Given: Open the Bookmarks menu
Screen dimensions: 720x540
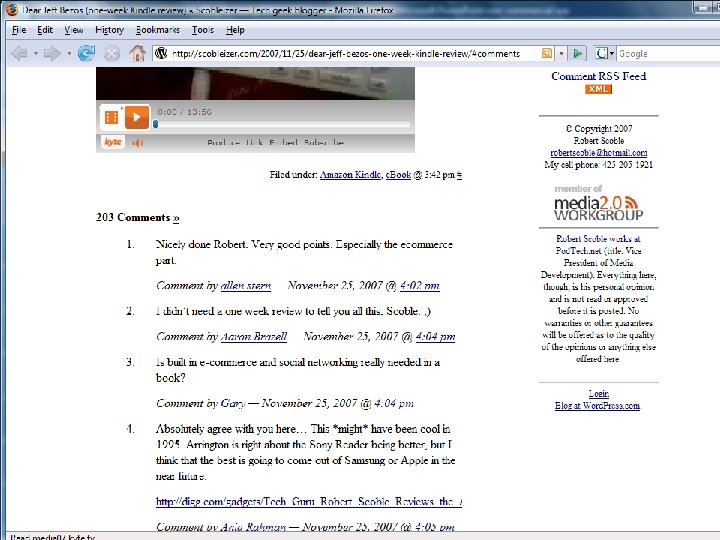Looking at the screenshot, I should coord(158,30).
